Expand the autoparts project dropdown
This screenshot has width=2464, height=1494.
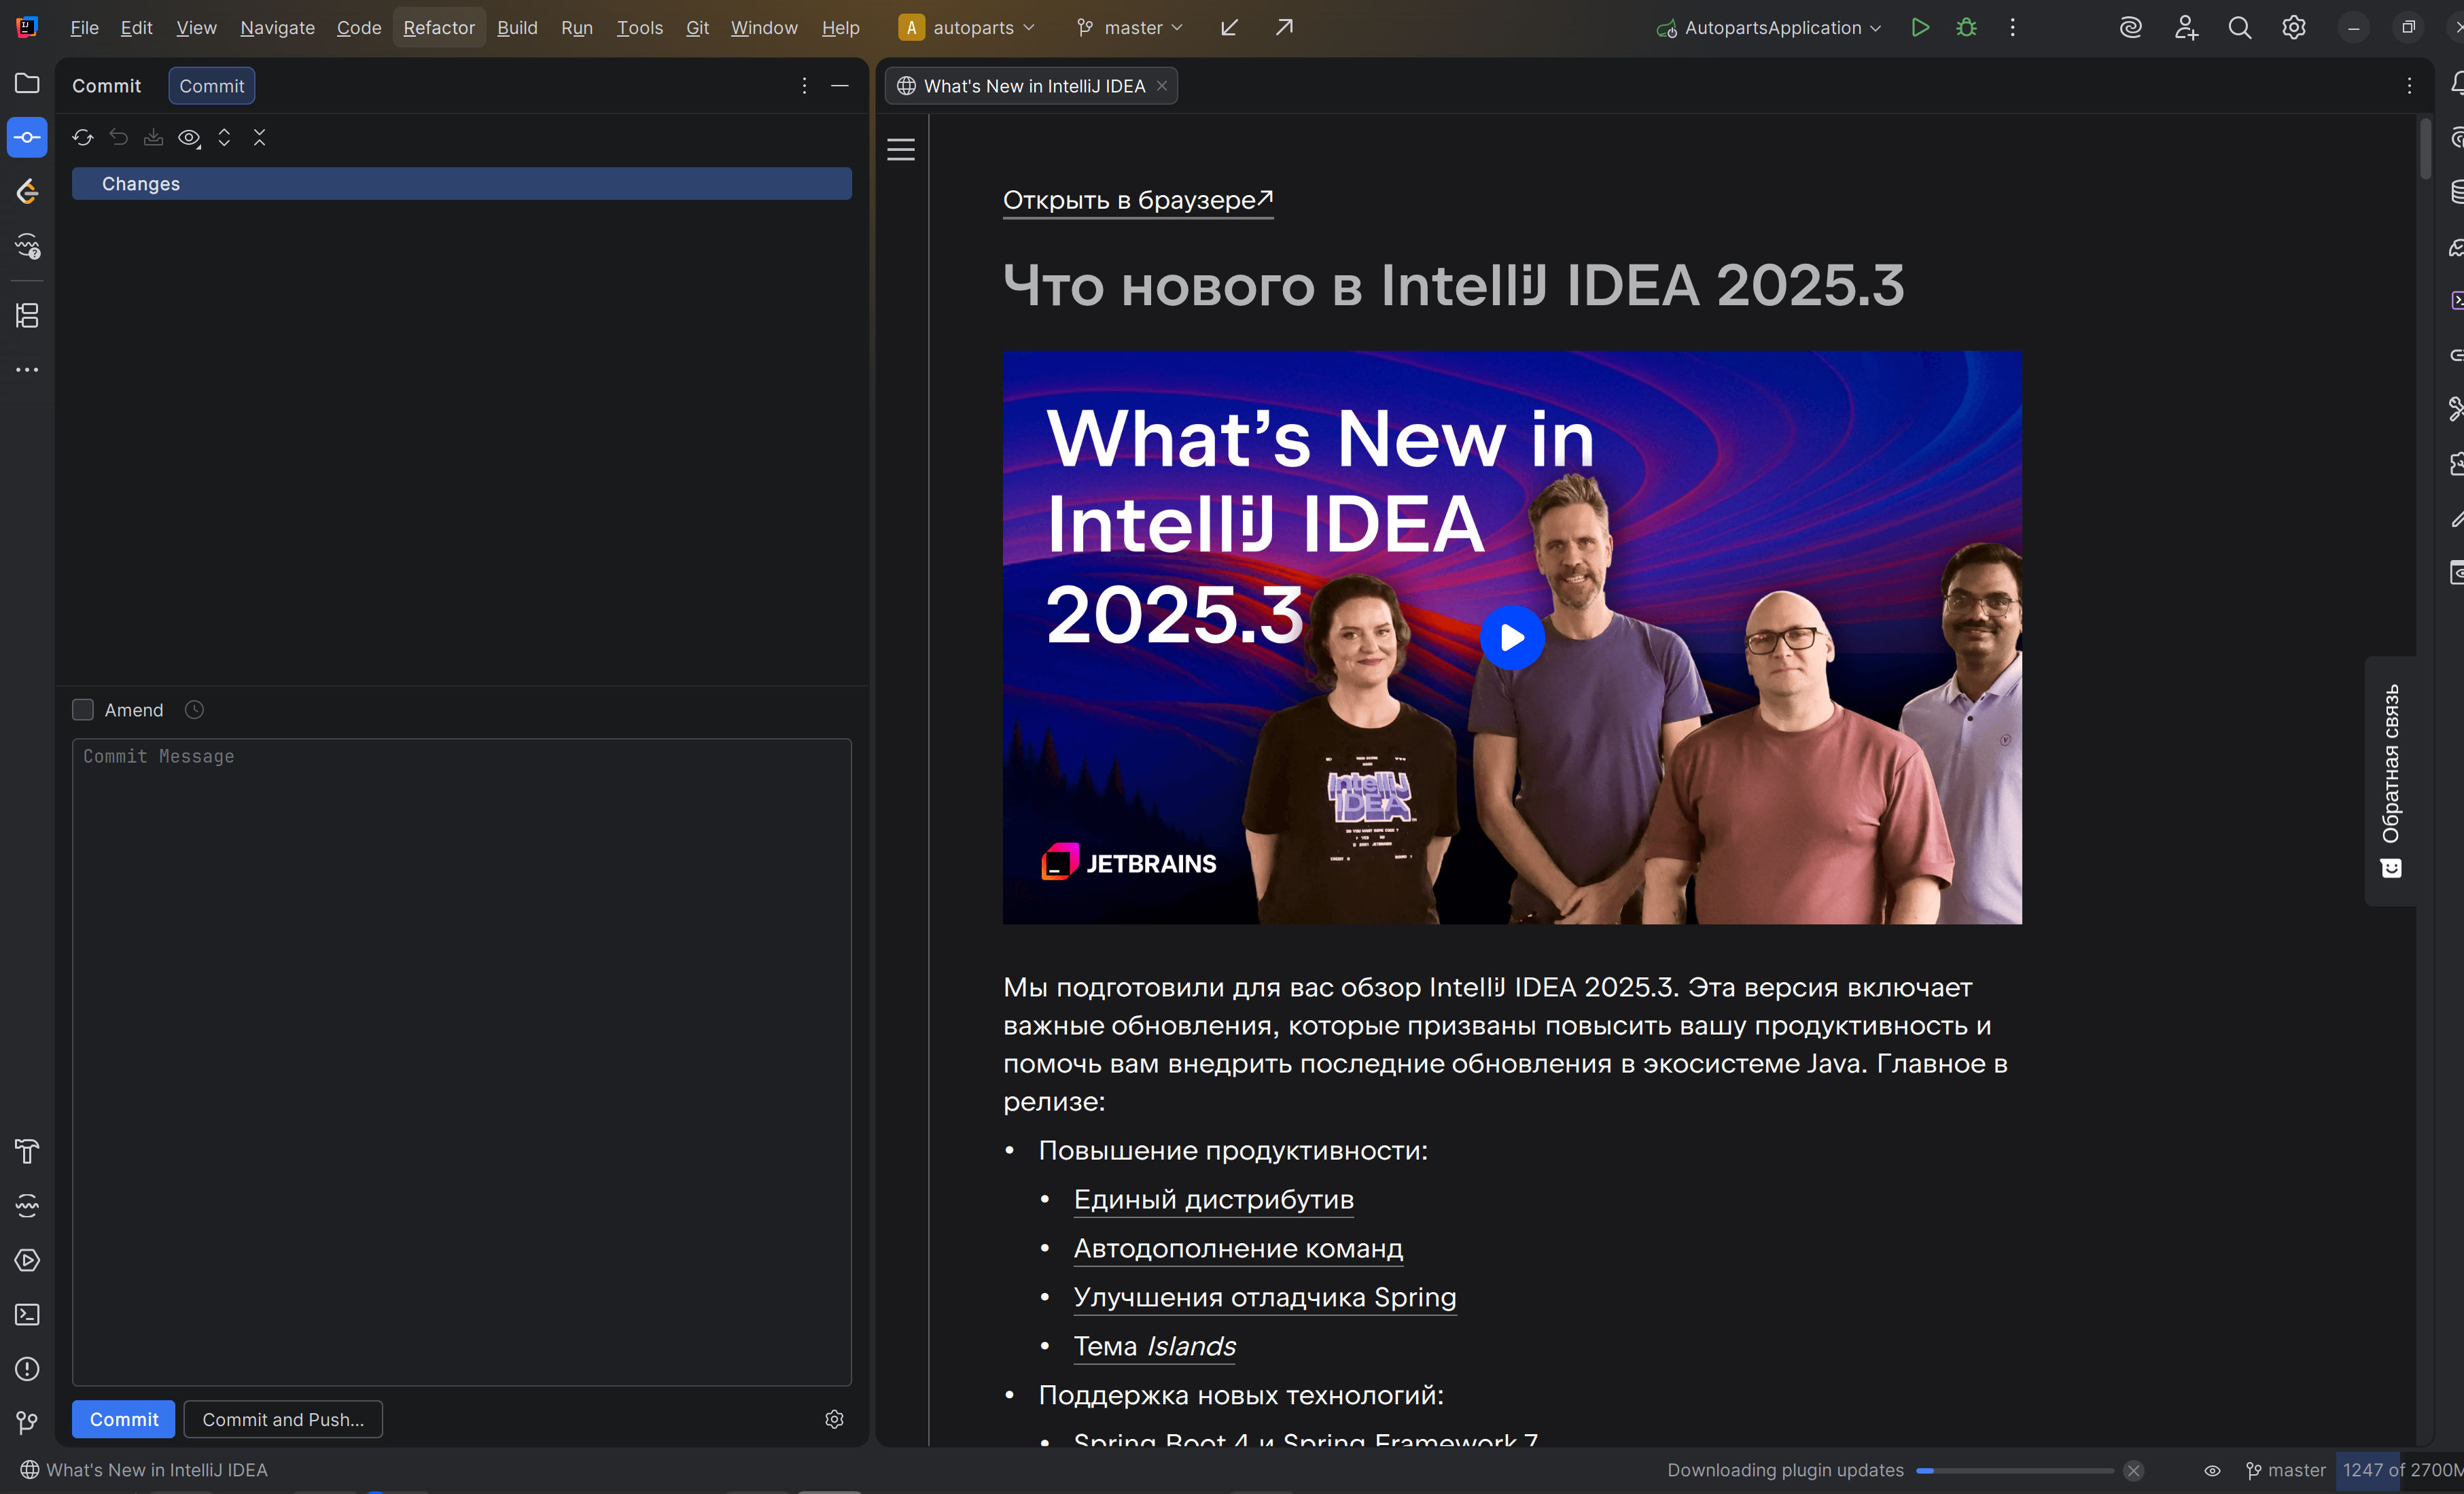(969, 28)
